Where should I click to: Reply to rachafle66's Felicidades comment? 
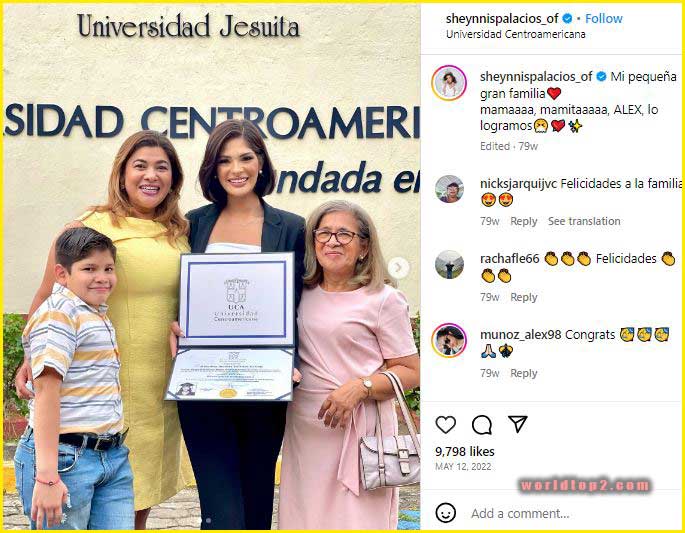pos(523,297)
